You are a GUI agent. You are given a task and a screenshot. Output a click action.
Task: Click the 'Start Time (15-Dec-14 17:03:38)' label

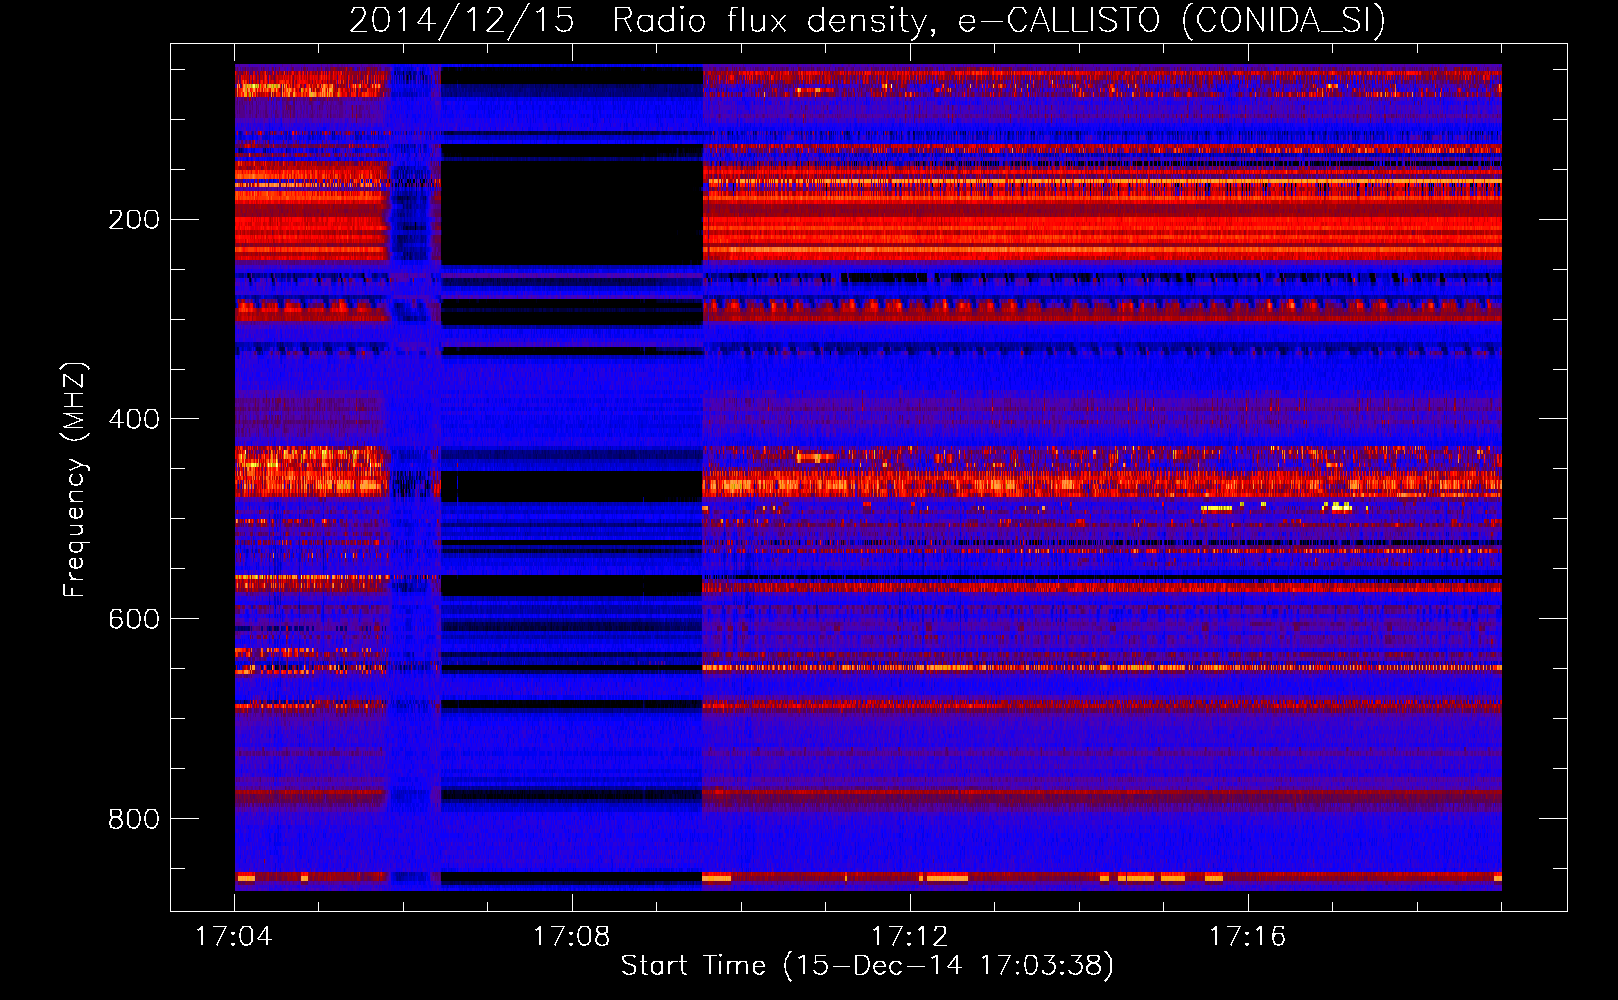(x=867, y=966)
